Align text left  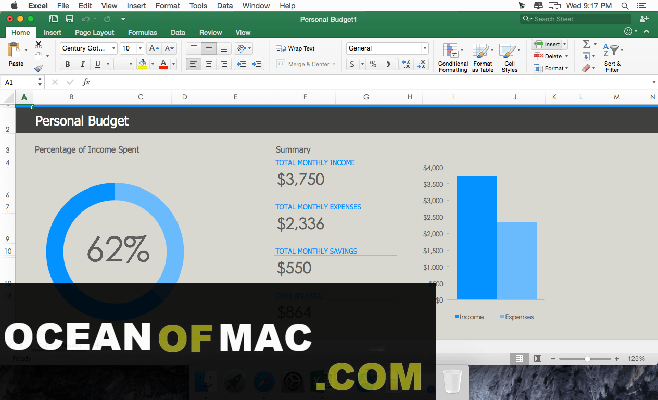[193, 64]
